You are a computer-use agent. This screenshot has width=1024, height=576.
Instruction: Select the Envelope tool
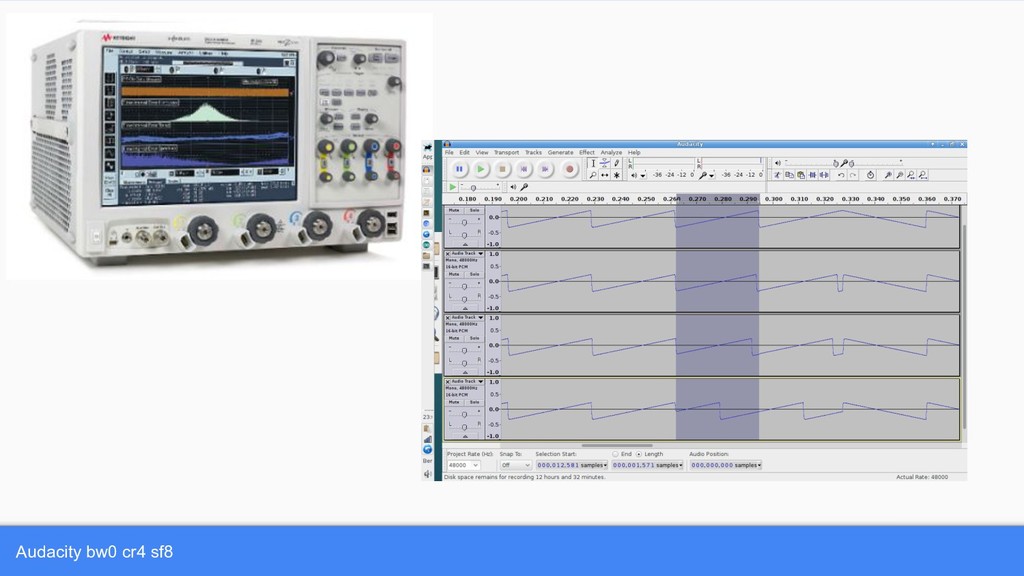click(x=605, y=163)
